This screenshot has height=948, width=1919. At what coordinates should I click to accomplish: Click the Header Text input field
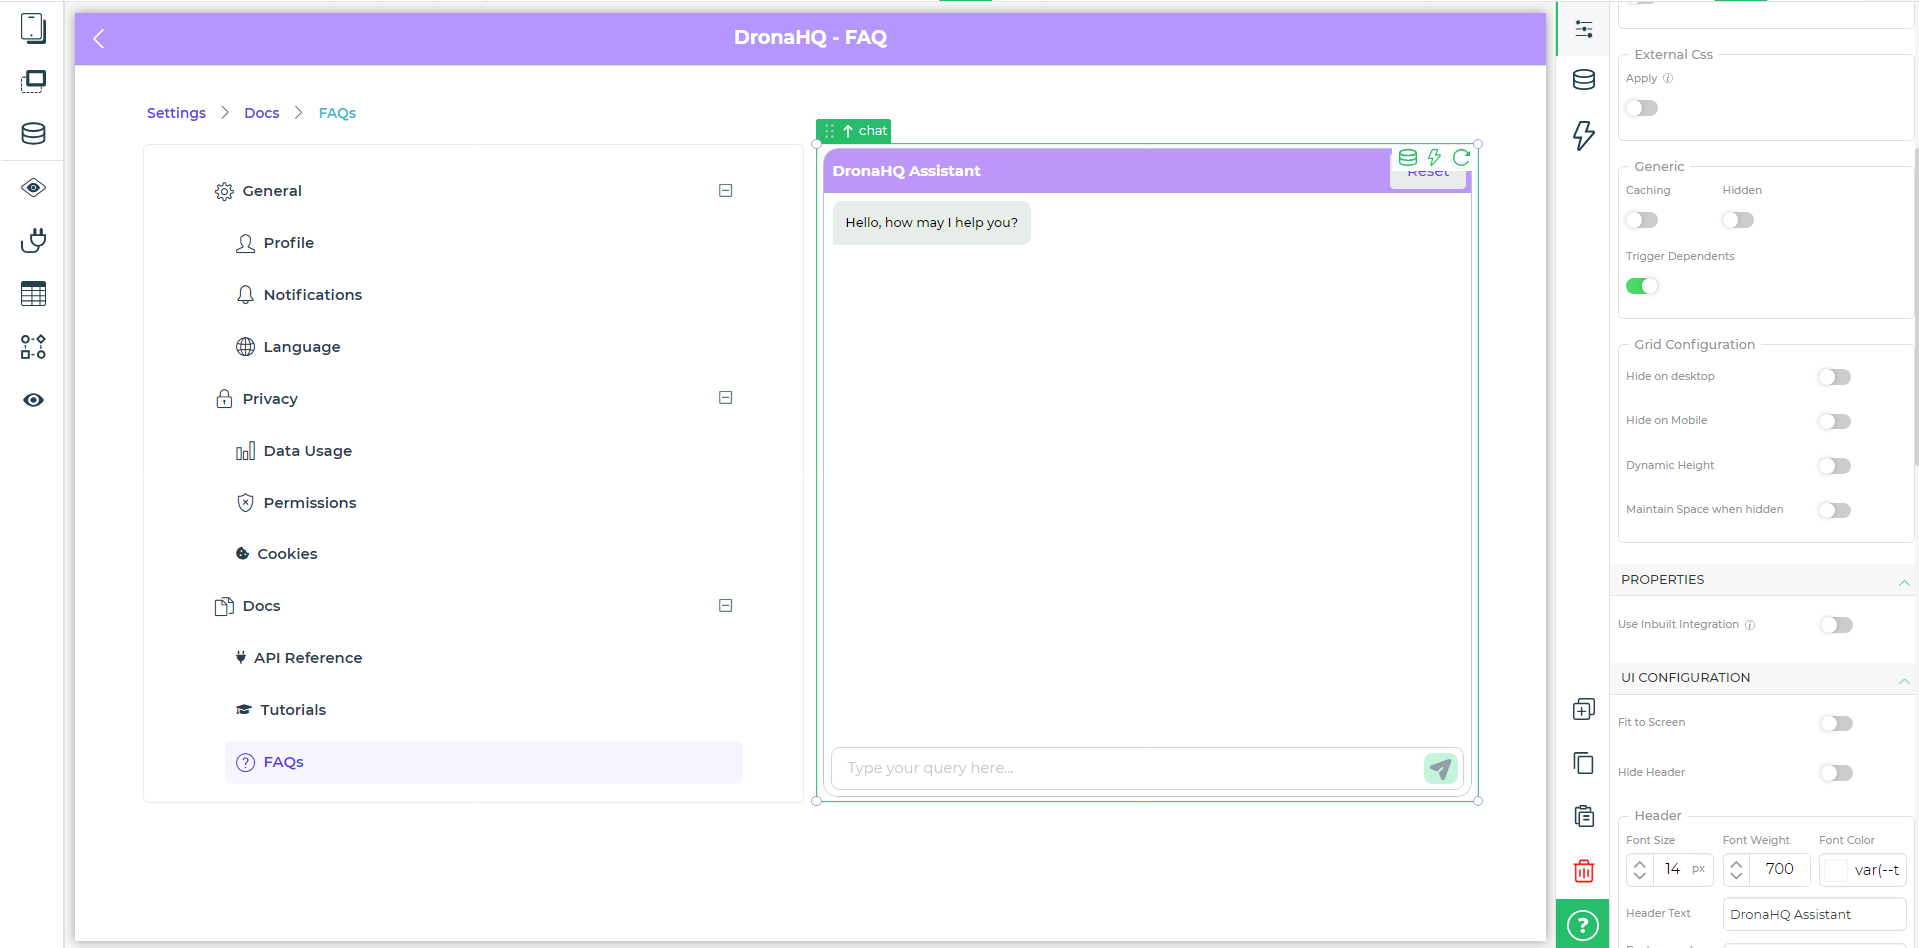point(1814,914)
